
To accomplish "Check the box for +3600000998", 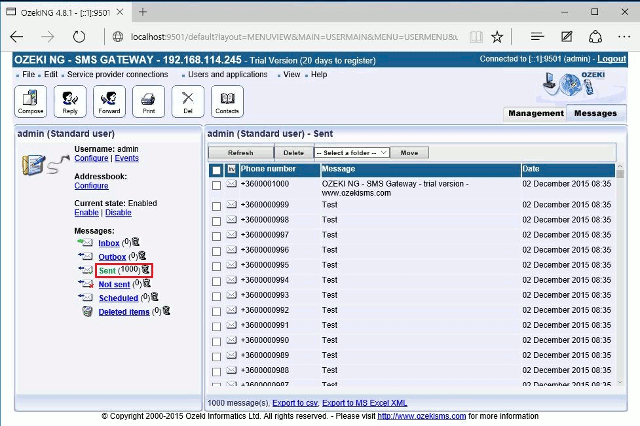I will (216, 221).
